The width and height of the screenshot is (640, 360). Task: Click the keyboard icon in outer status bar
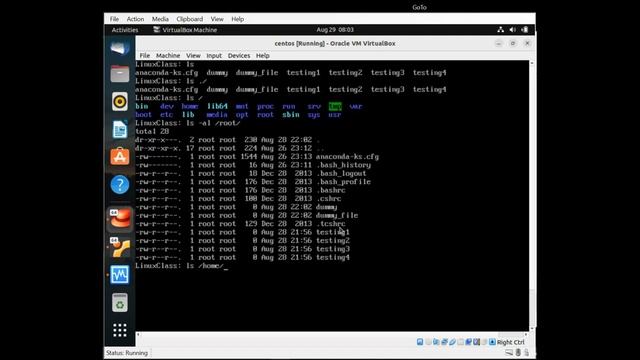tap(509, 352)
